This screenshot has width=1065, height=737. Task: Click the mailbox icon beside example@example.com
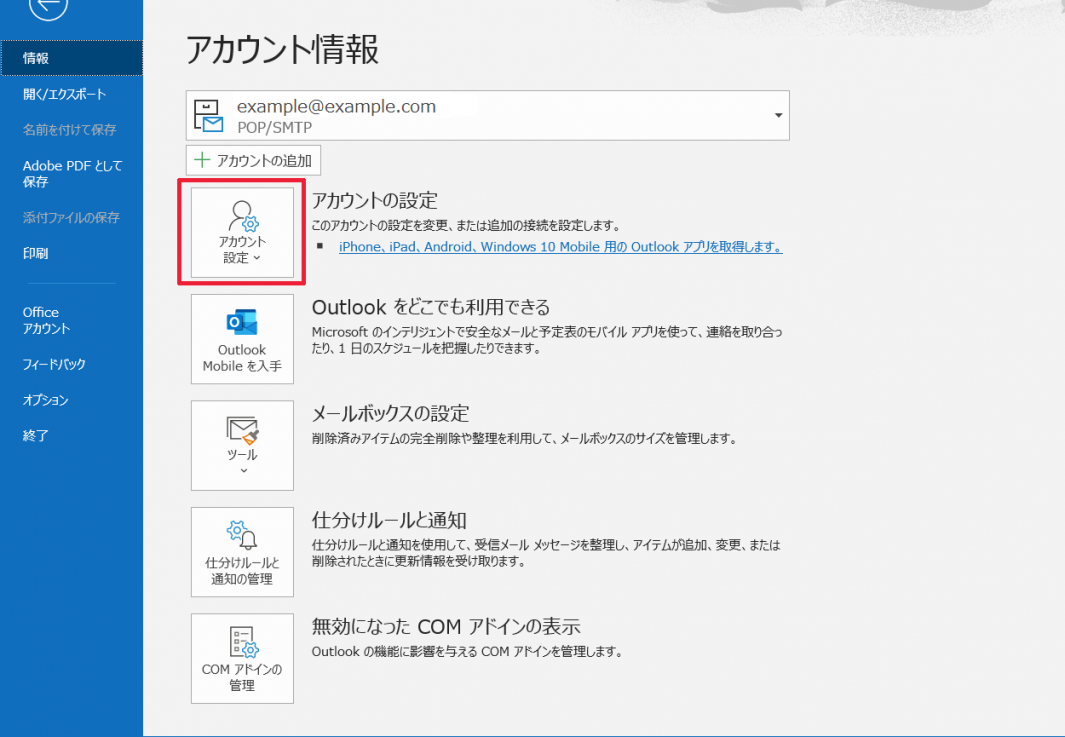pyautogui.click(x=209, y=116)
